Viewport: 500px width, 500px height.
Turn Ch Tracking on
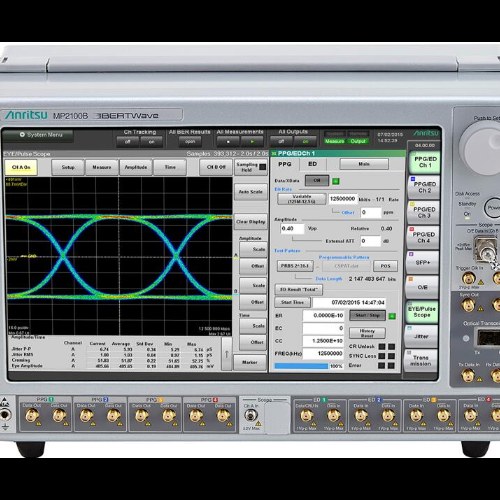coord(152,142)
